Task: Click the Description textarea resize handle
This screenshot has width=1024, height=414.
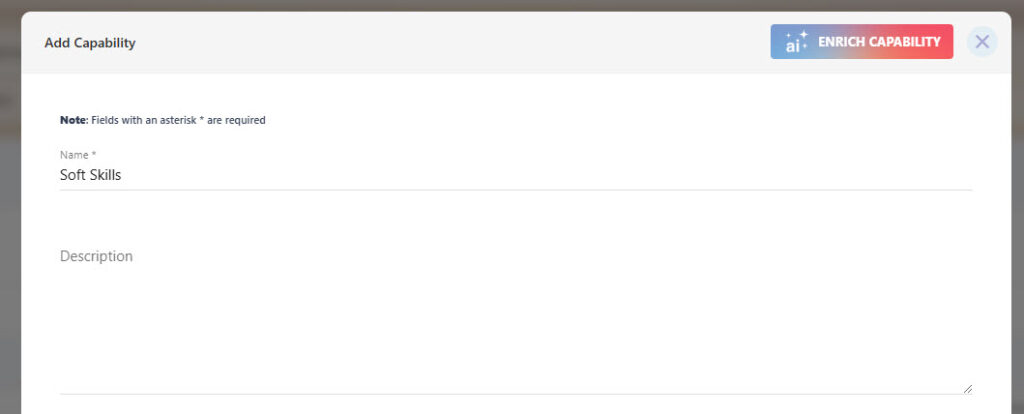Action: click(967, 389)
